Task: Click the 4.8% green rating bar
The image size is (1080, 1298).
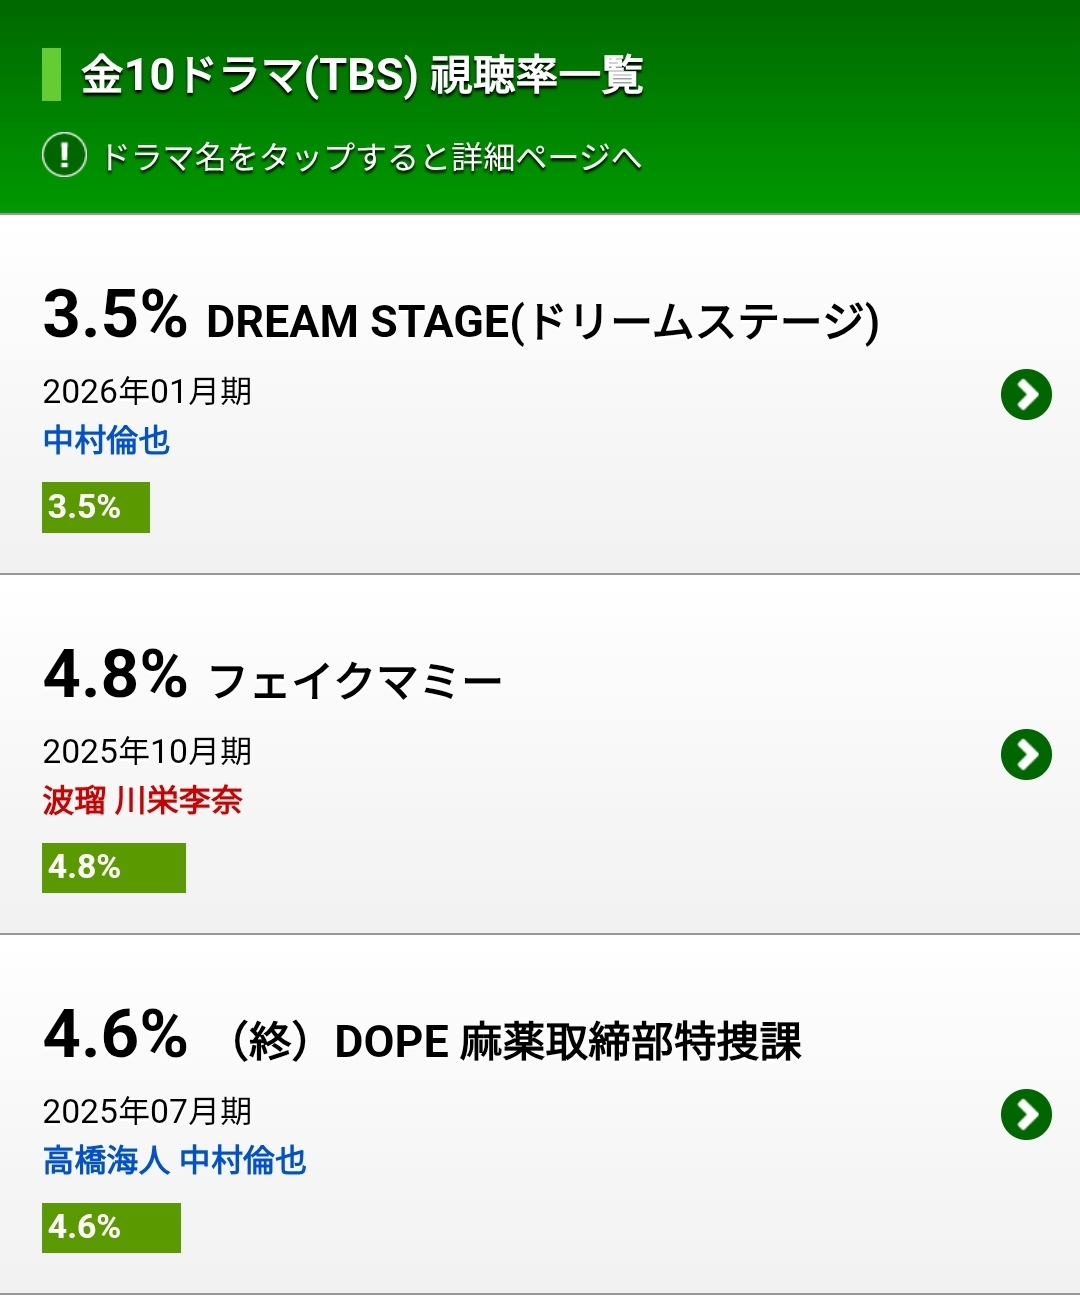Action: (114, 867)
